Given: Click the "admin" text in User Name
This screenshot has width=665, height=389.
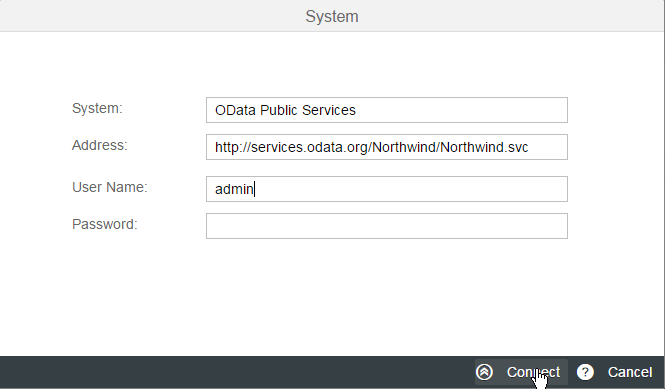Looking at the screenshot, I should point(234,189).
